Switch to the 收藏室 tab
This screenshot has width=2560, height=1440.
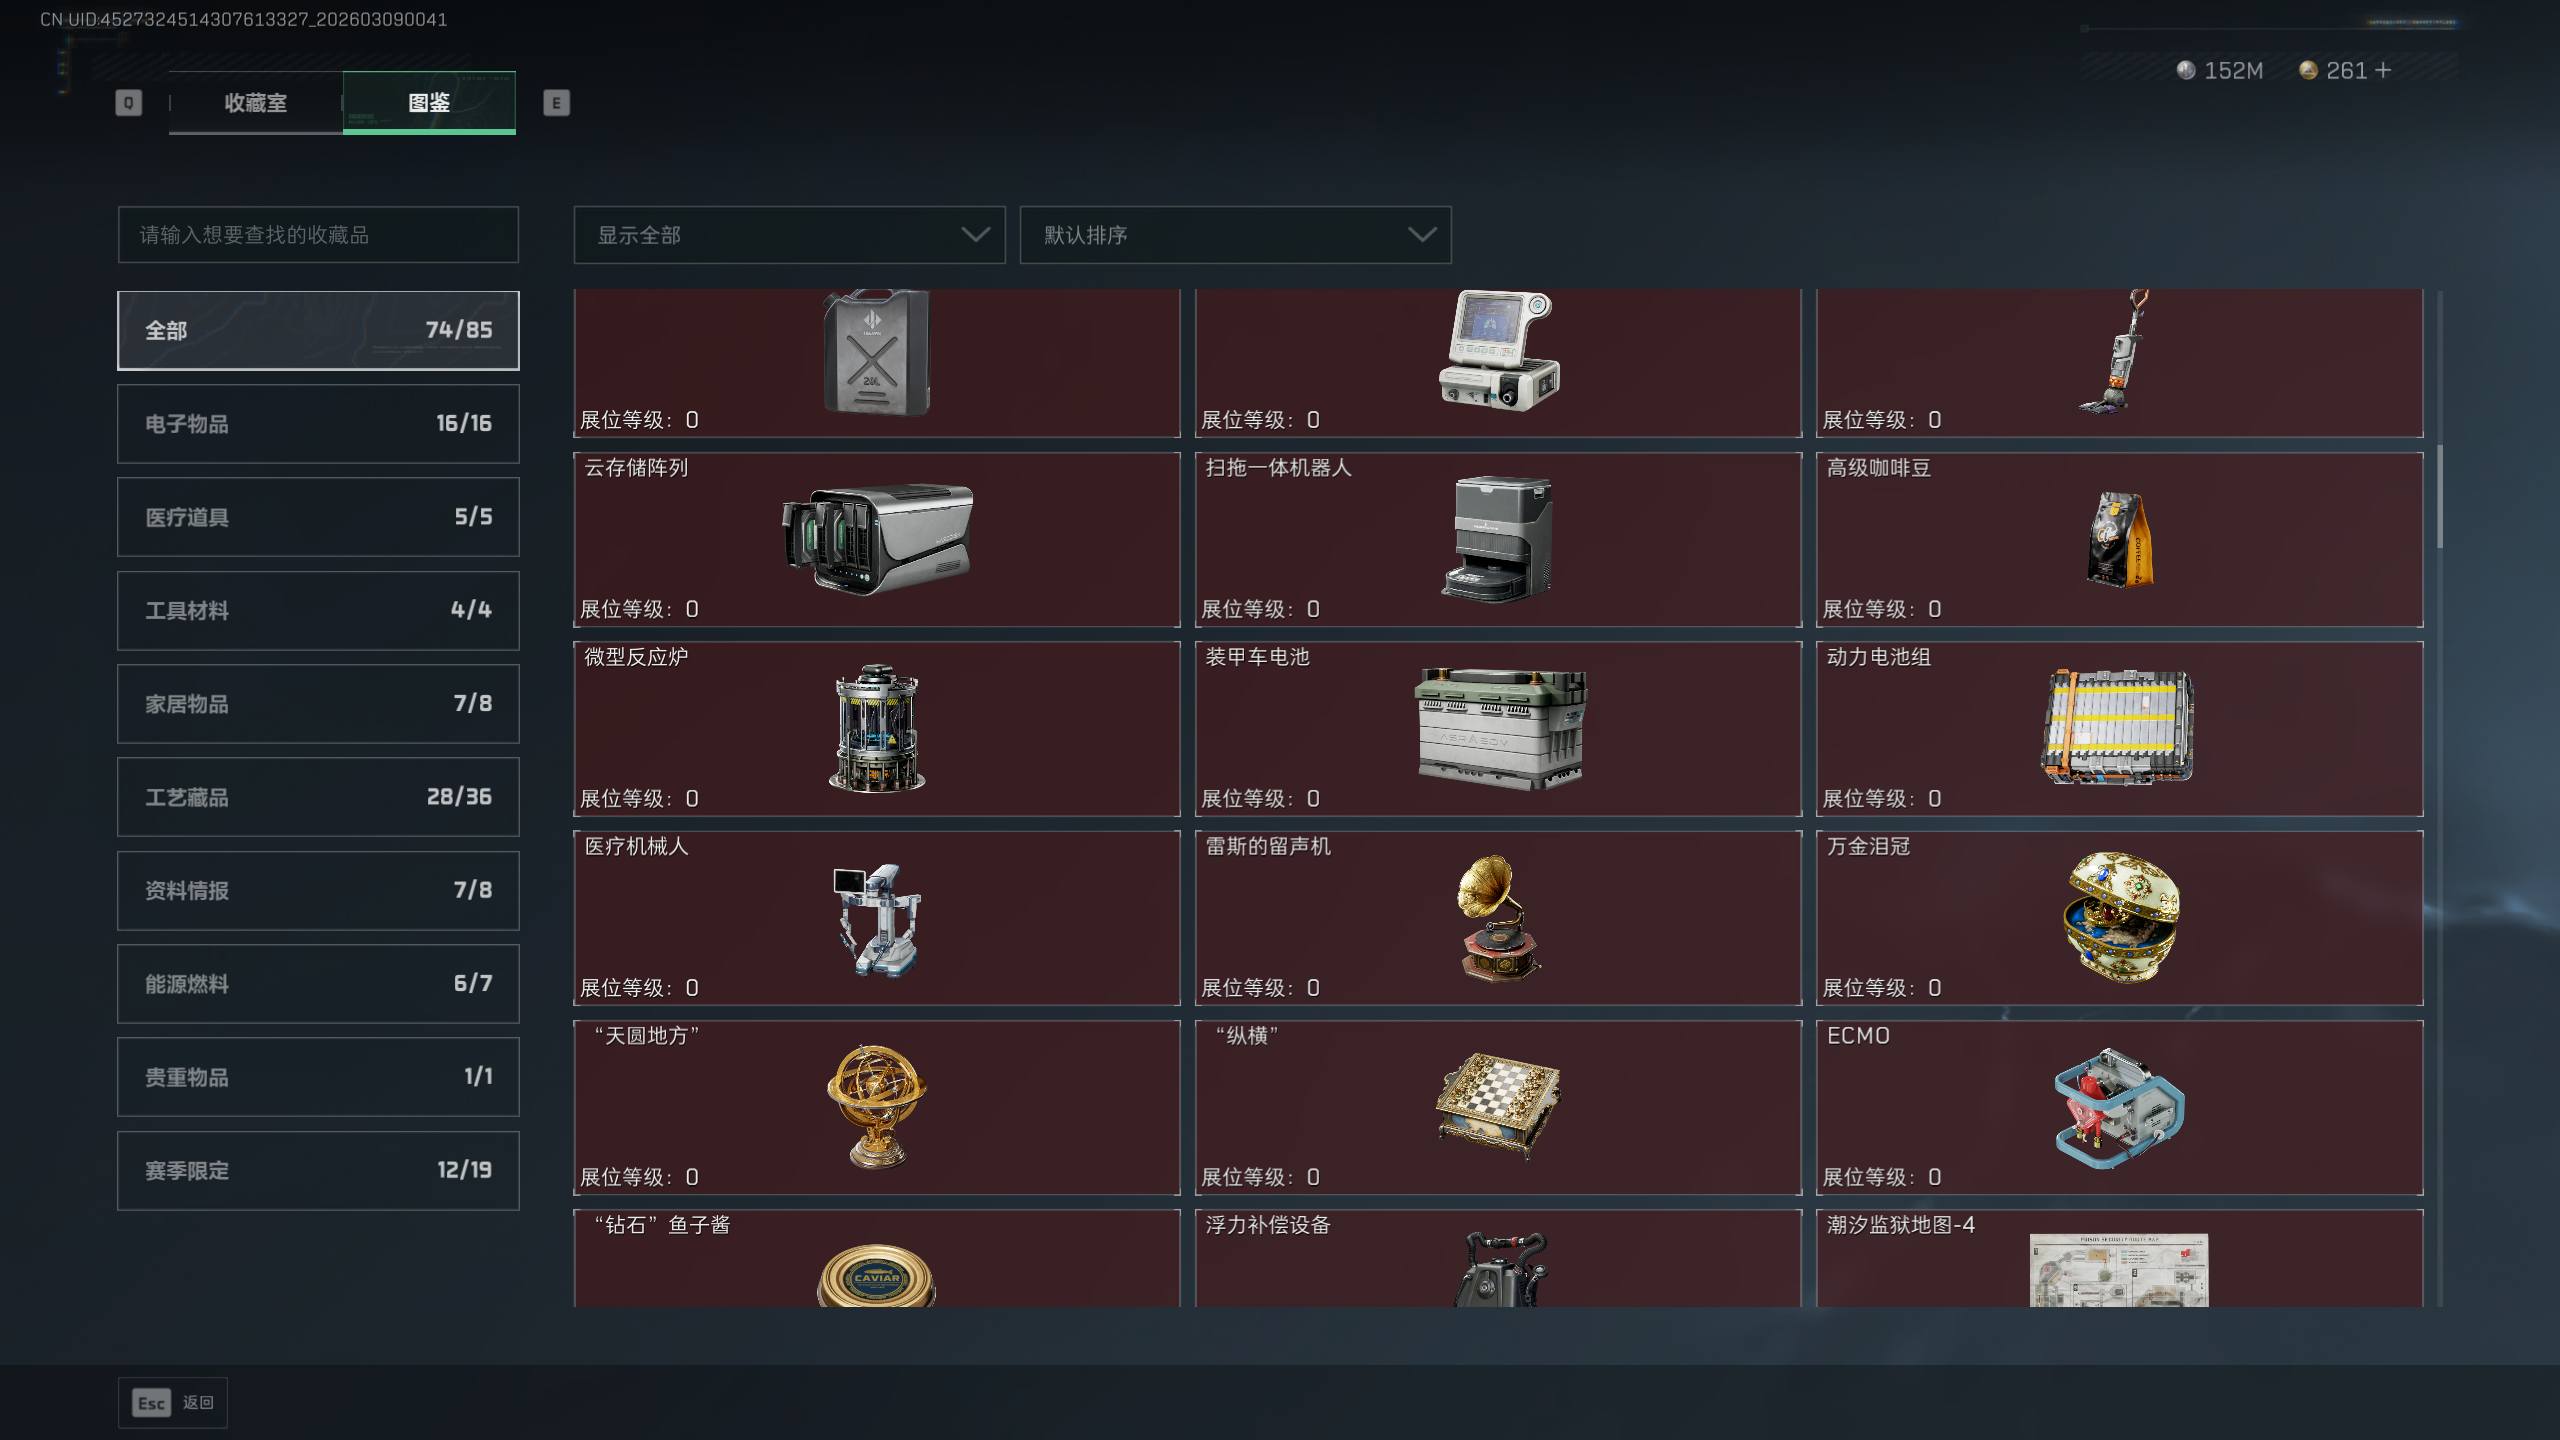(x=255, y=102)
